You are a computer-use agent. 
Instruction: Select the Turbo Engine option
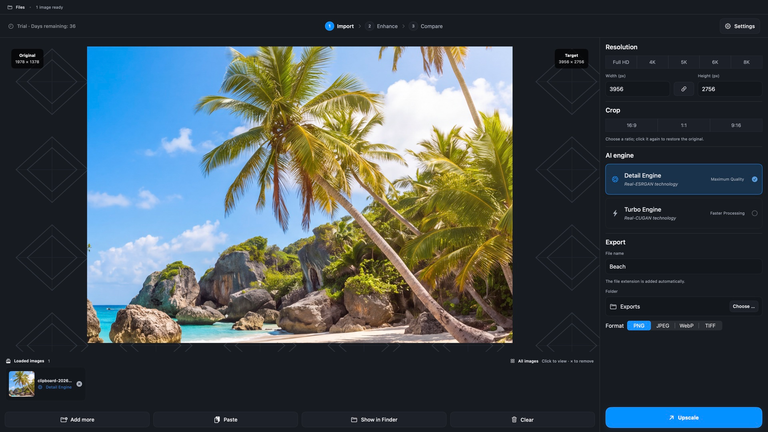coord(684,213)
